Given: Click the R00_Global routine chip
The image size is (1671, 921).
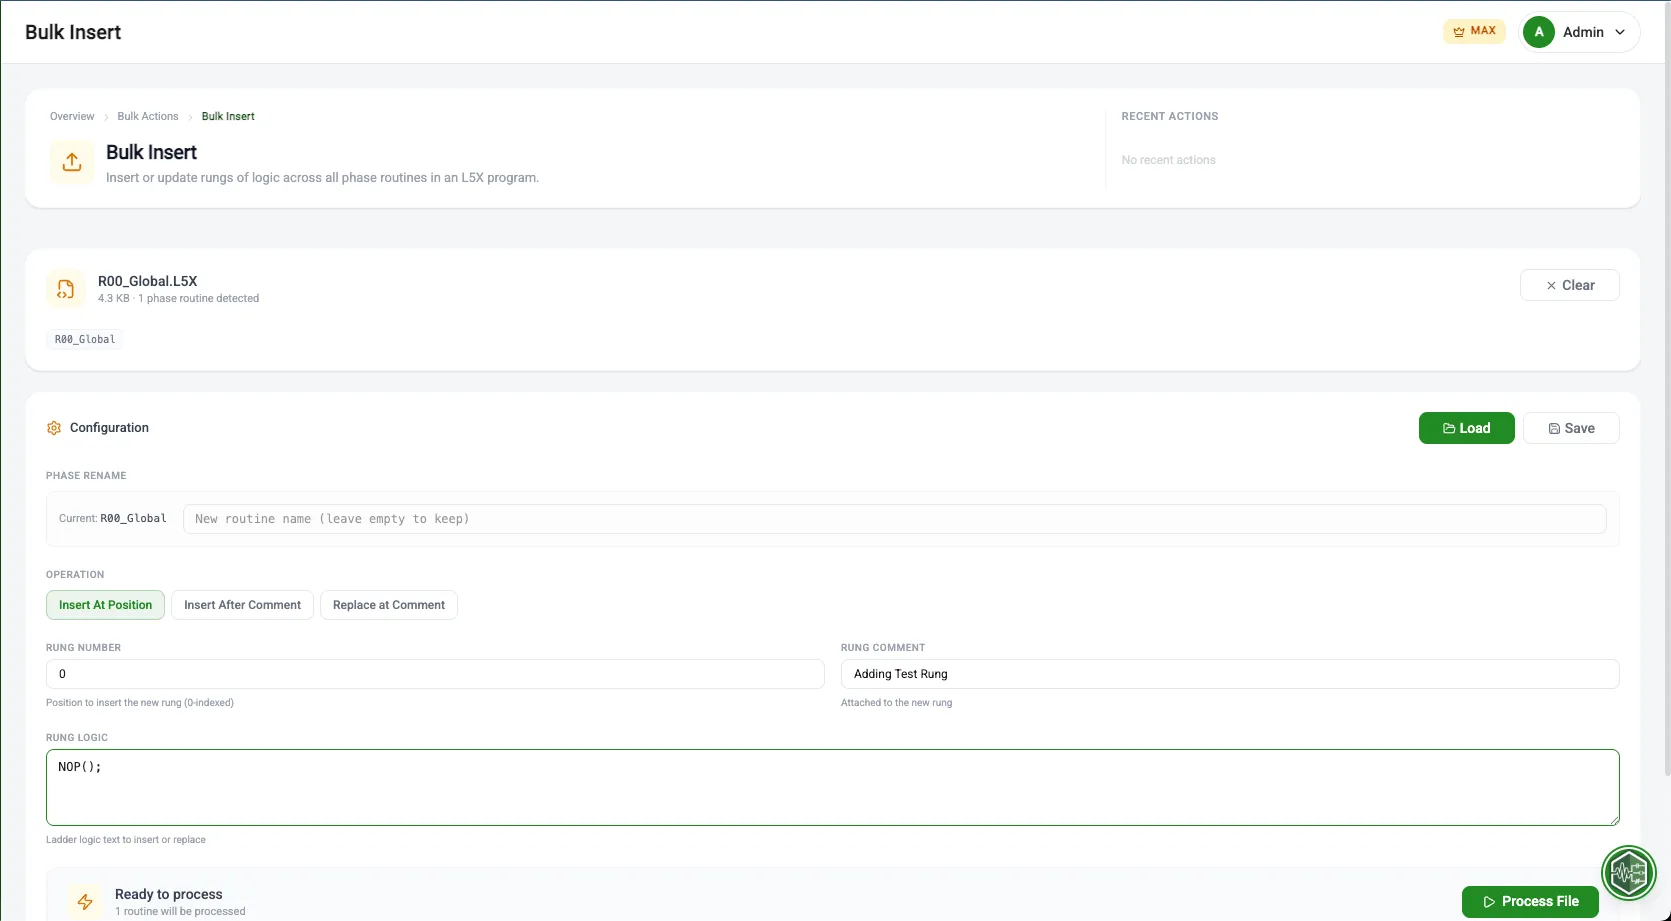Looking at the screenshot, I should coord(85,339).
